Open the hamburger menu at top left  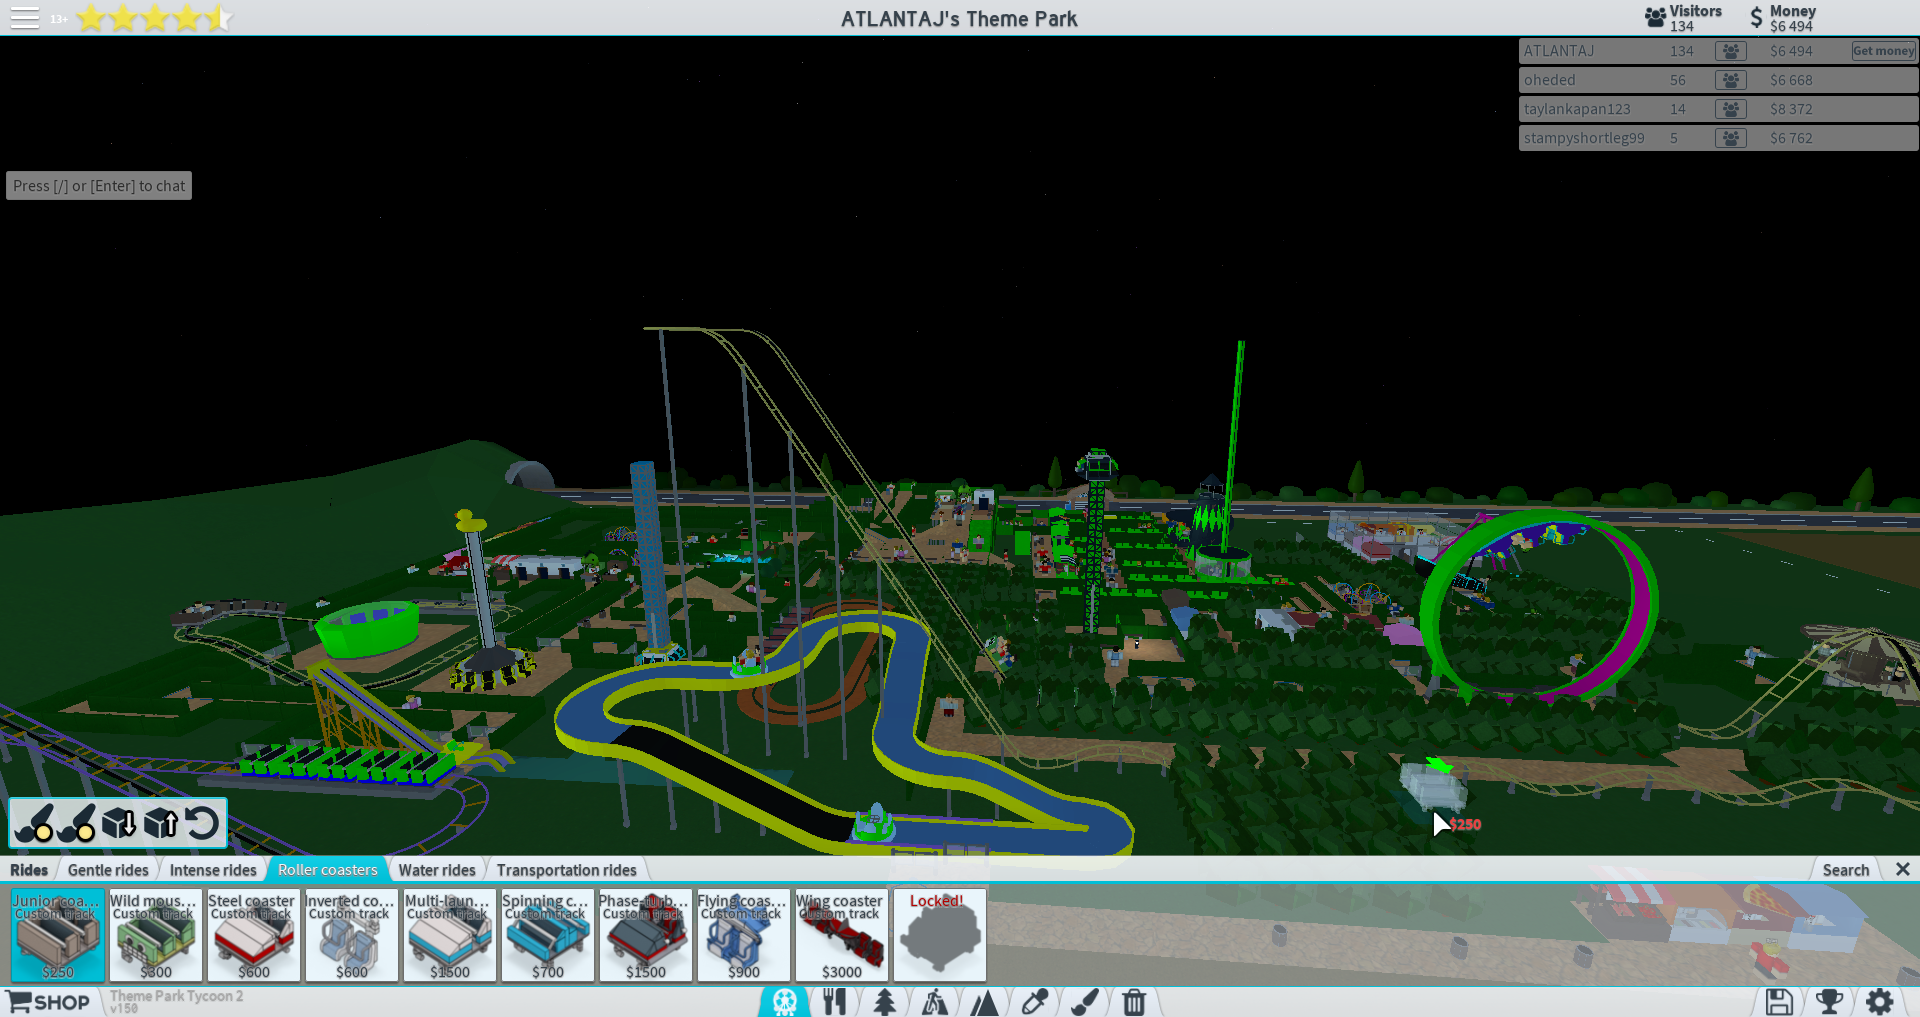click(x=24, y=18)
